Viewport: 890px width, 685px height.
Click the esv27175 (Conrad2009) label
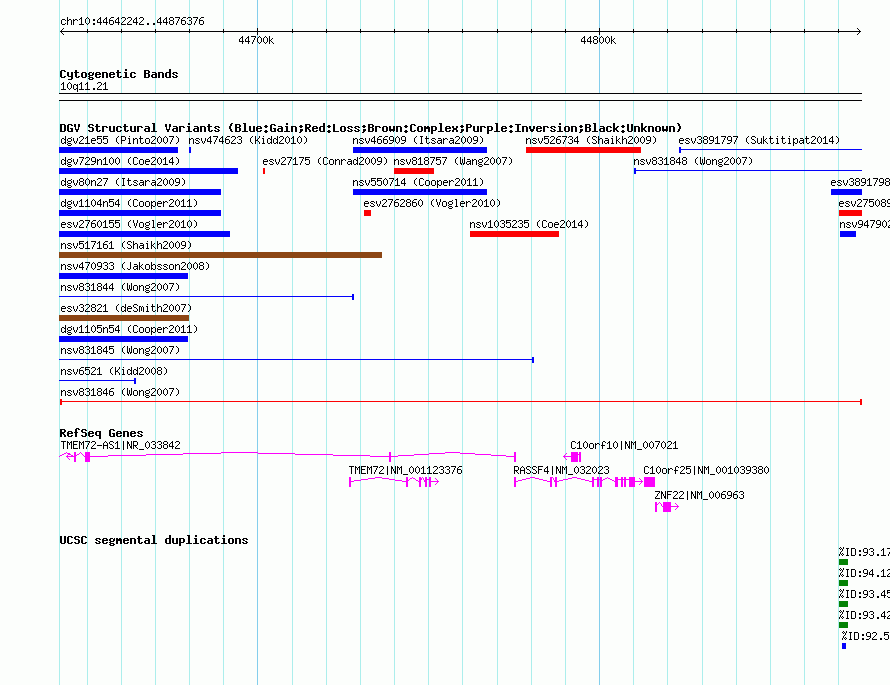tap(325, 161)
